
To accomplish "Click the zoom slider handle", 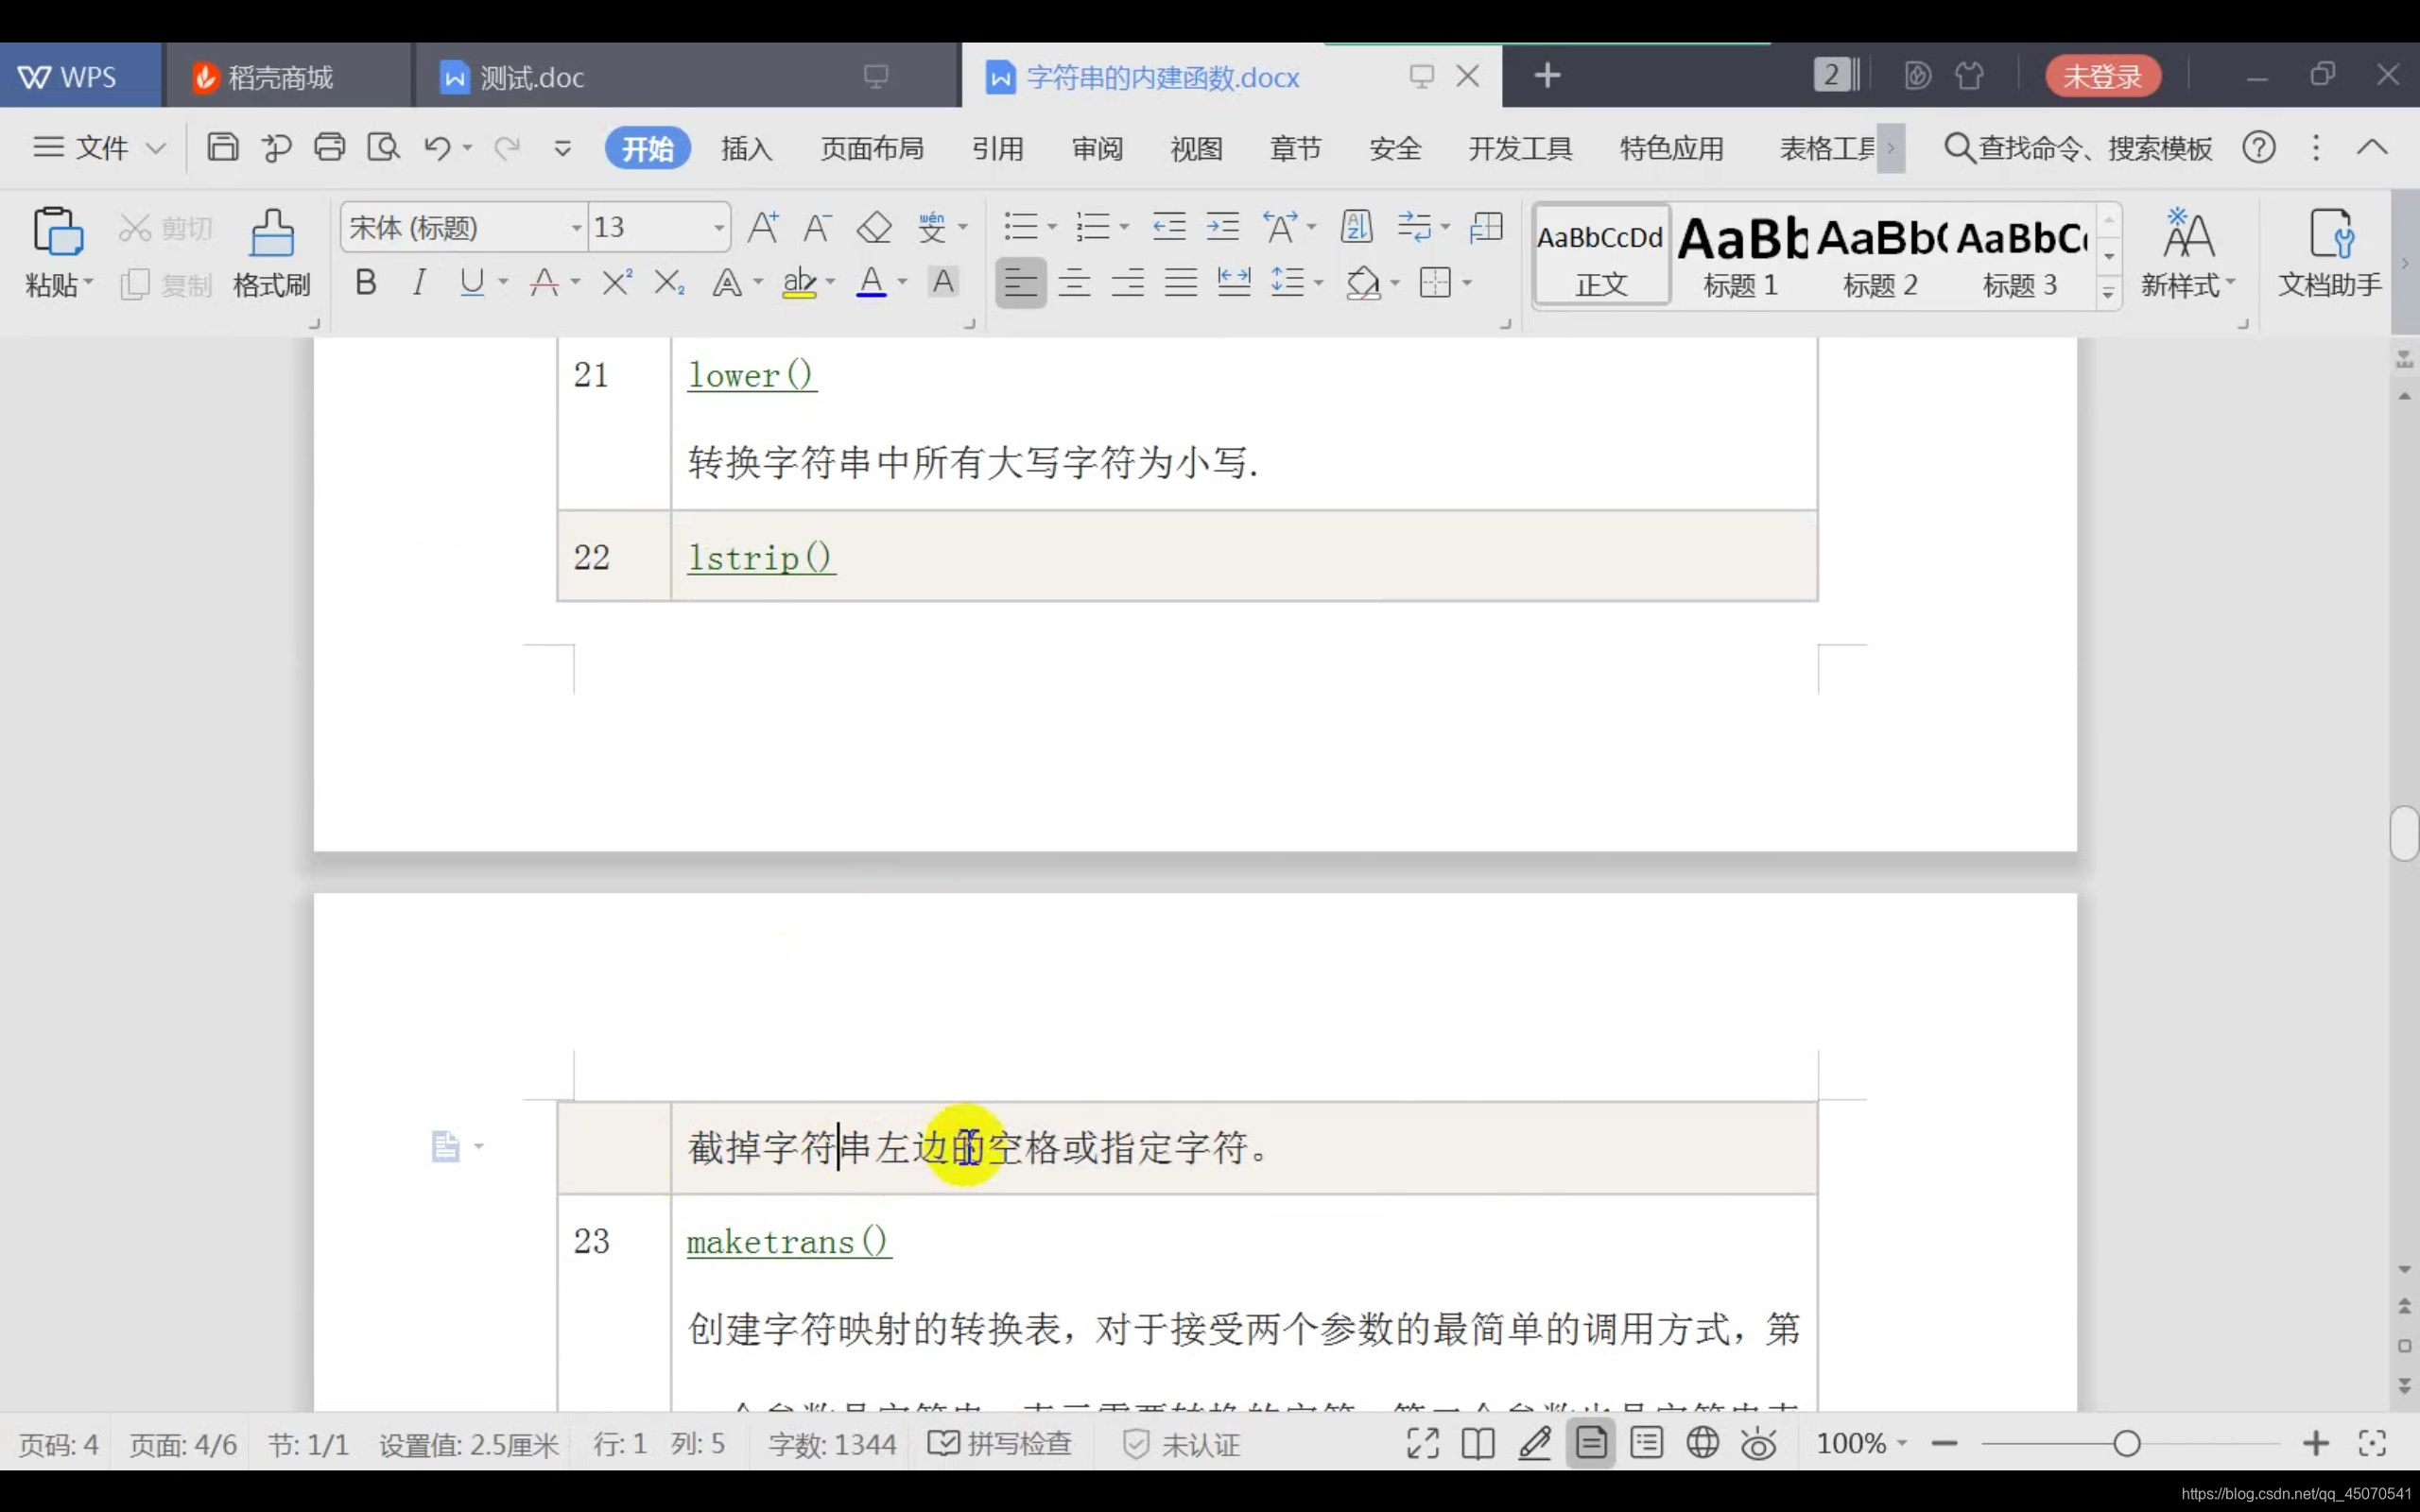I will point(2127,1443).
